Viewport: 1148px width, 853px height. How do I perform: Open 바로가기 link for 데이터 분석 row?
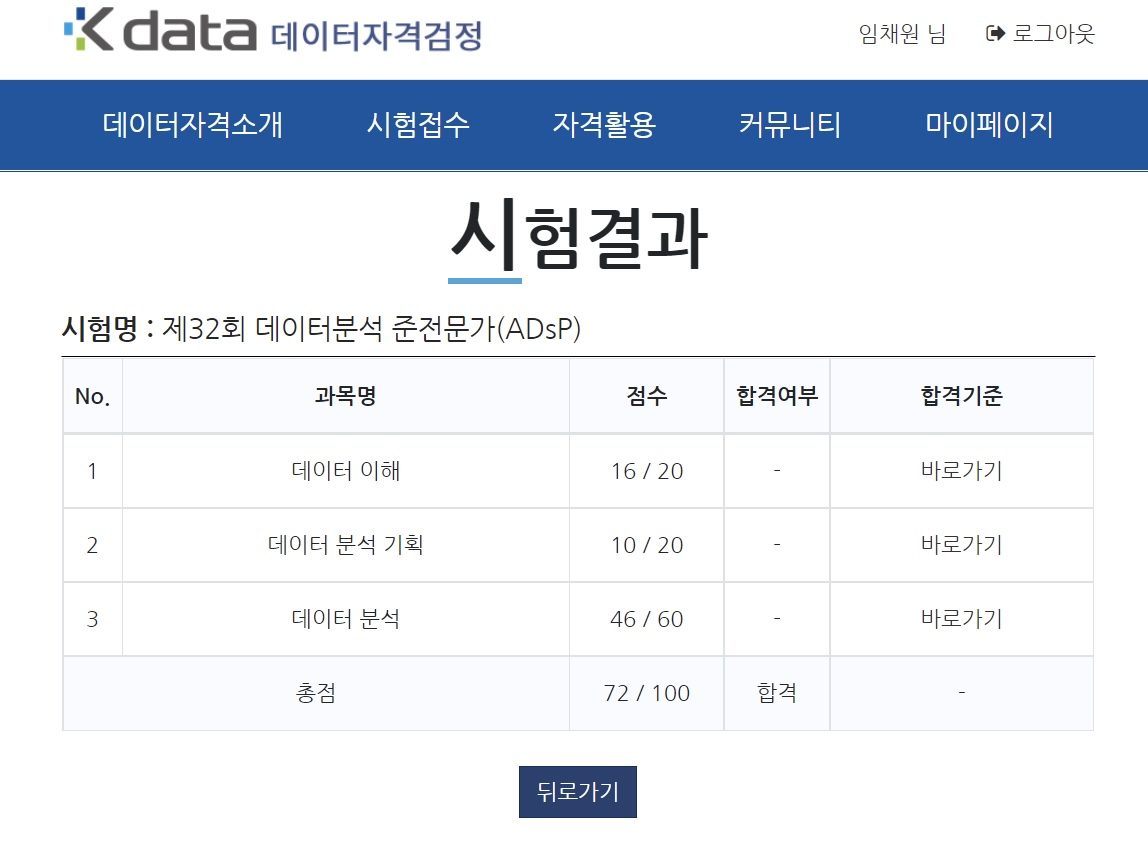coord(961,618)
